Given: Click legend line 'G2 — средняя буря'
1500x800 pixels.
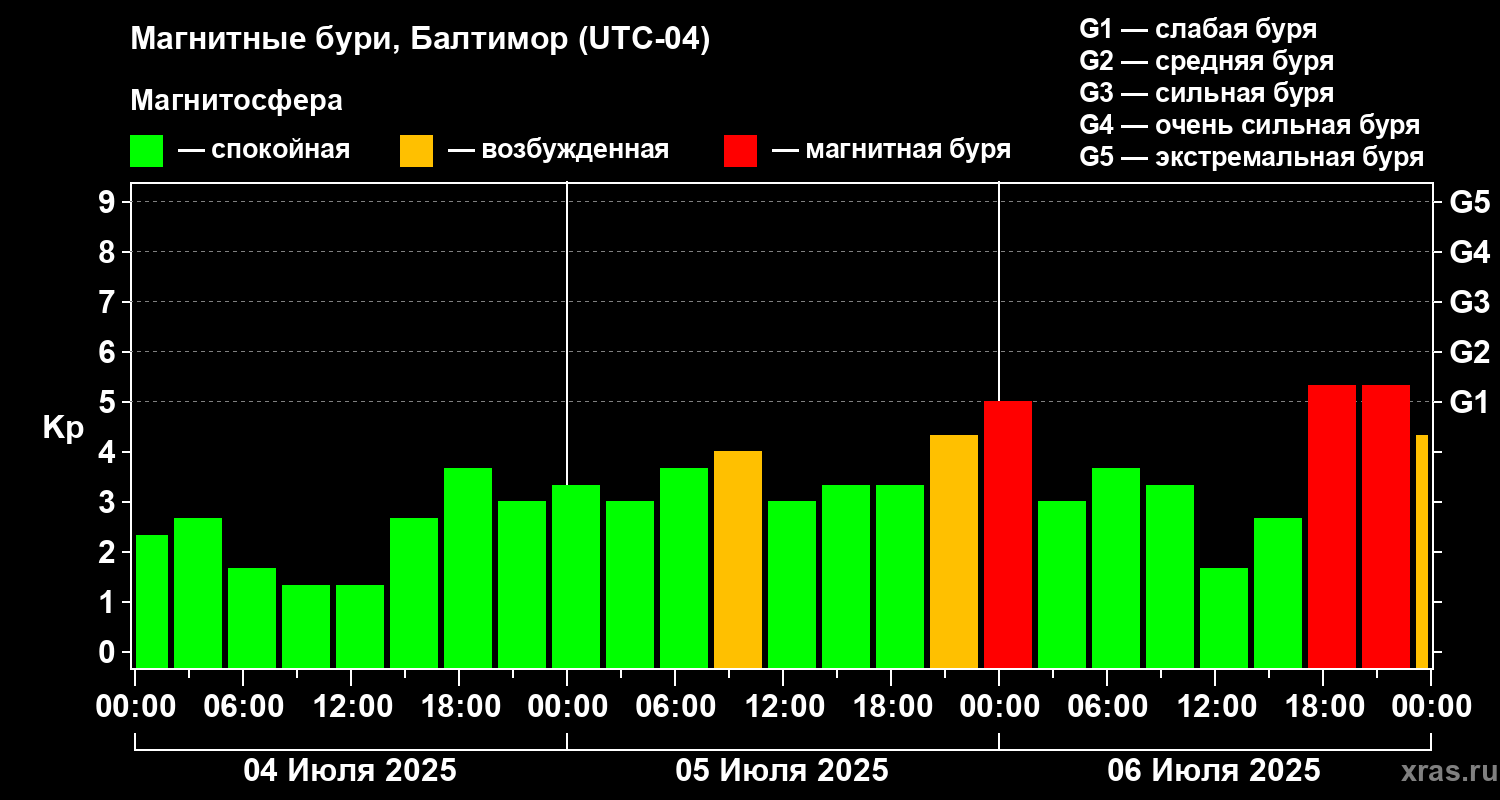Looking at the screenshot, I should click(x=1207, y=61).
